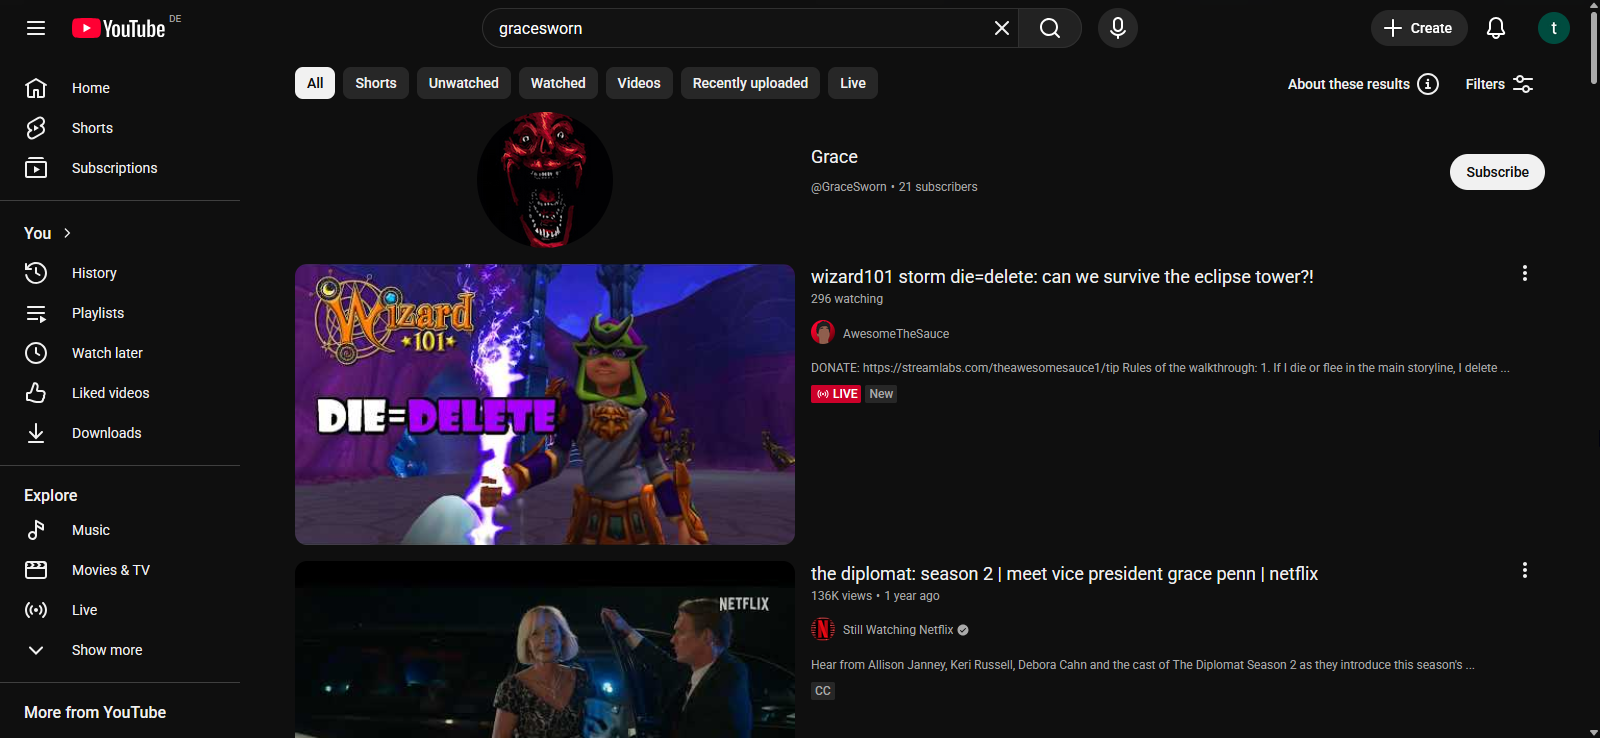Expand the You section chevron
This screenshot has width=1600, height=738.
tap(67, 233)
